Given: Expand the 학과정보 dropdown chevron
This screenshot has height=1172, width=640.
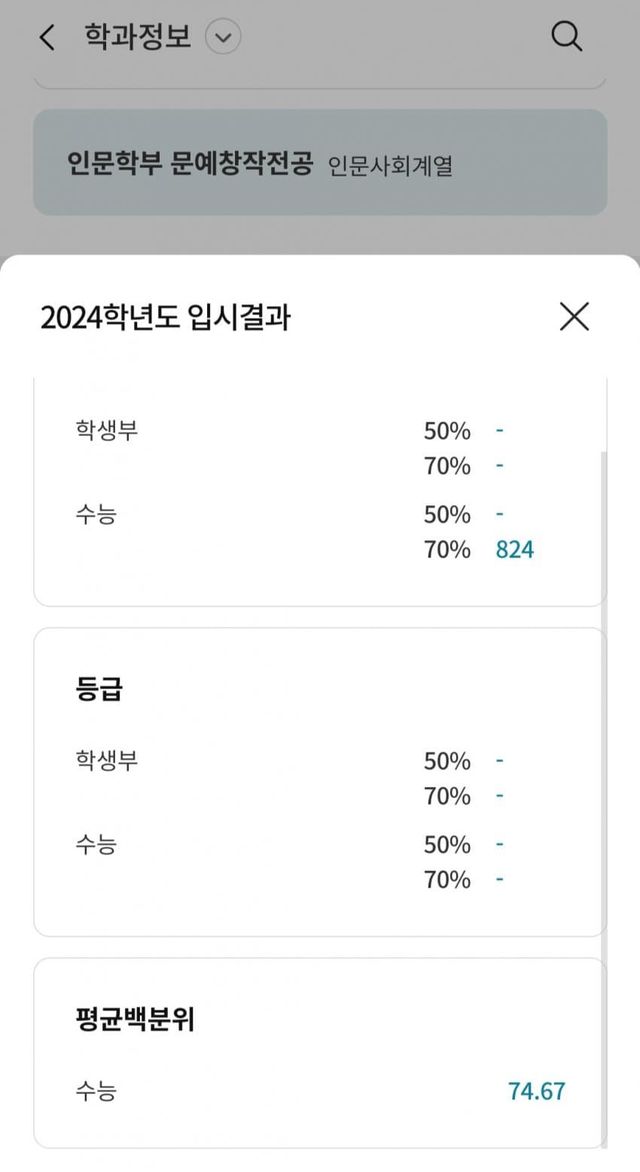Looking at the screenshot, I should pyautogui.click(x=223, y=38).
